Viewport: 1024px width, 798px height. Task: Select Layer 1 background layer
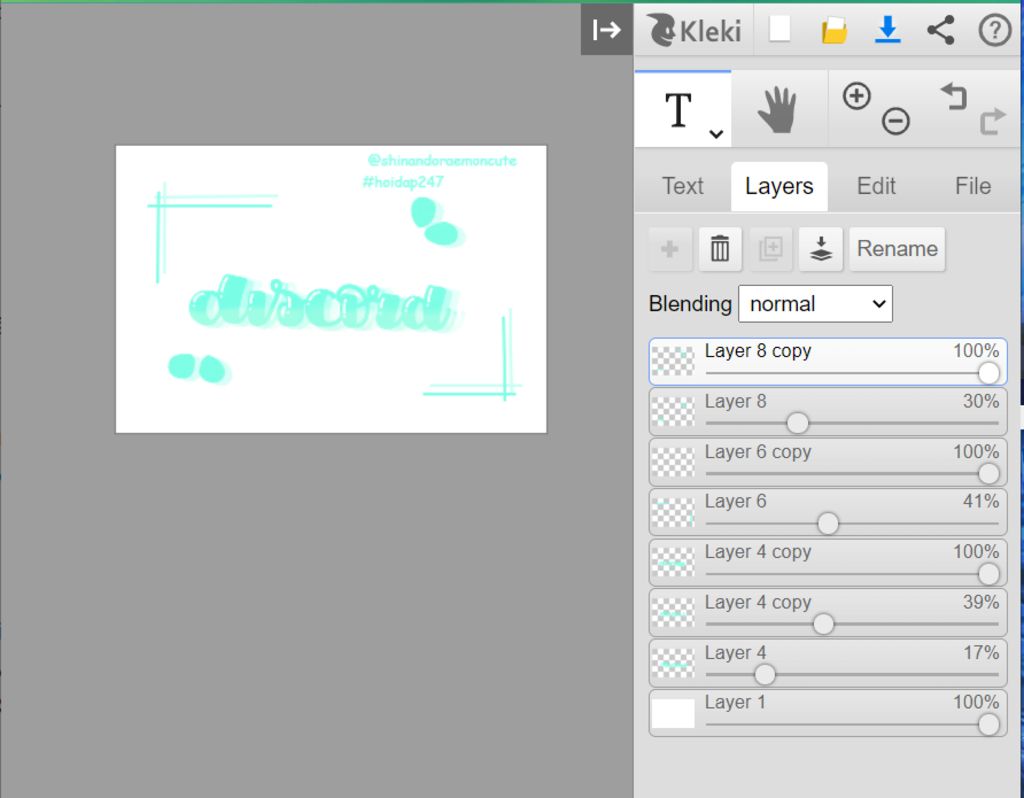[827, 713]
